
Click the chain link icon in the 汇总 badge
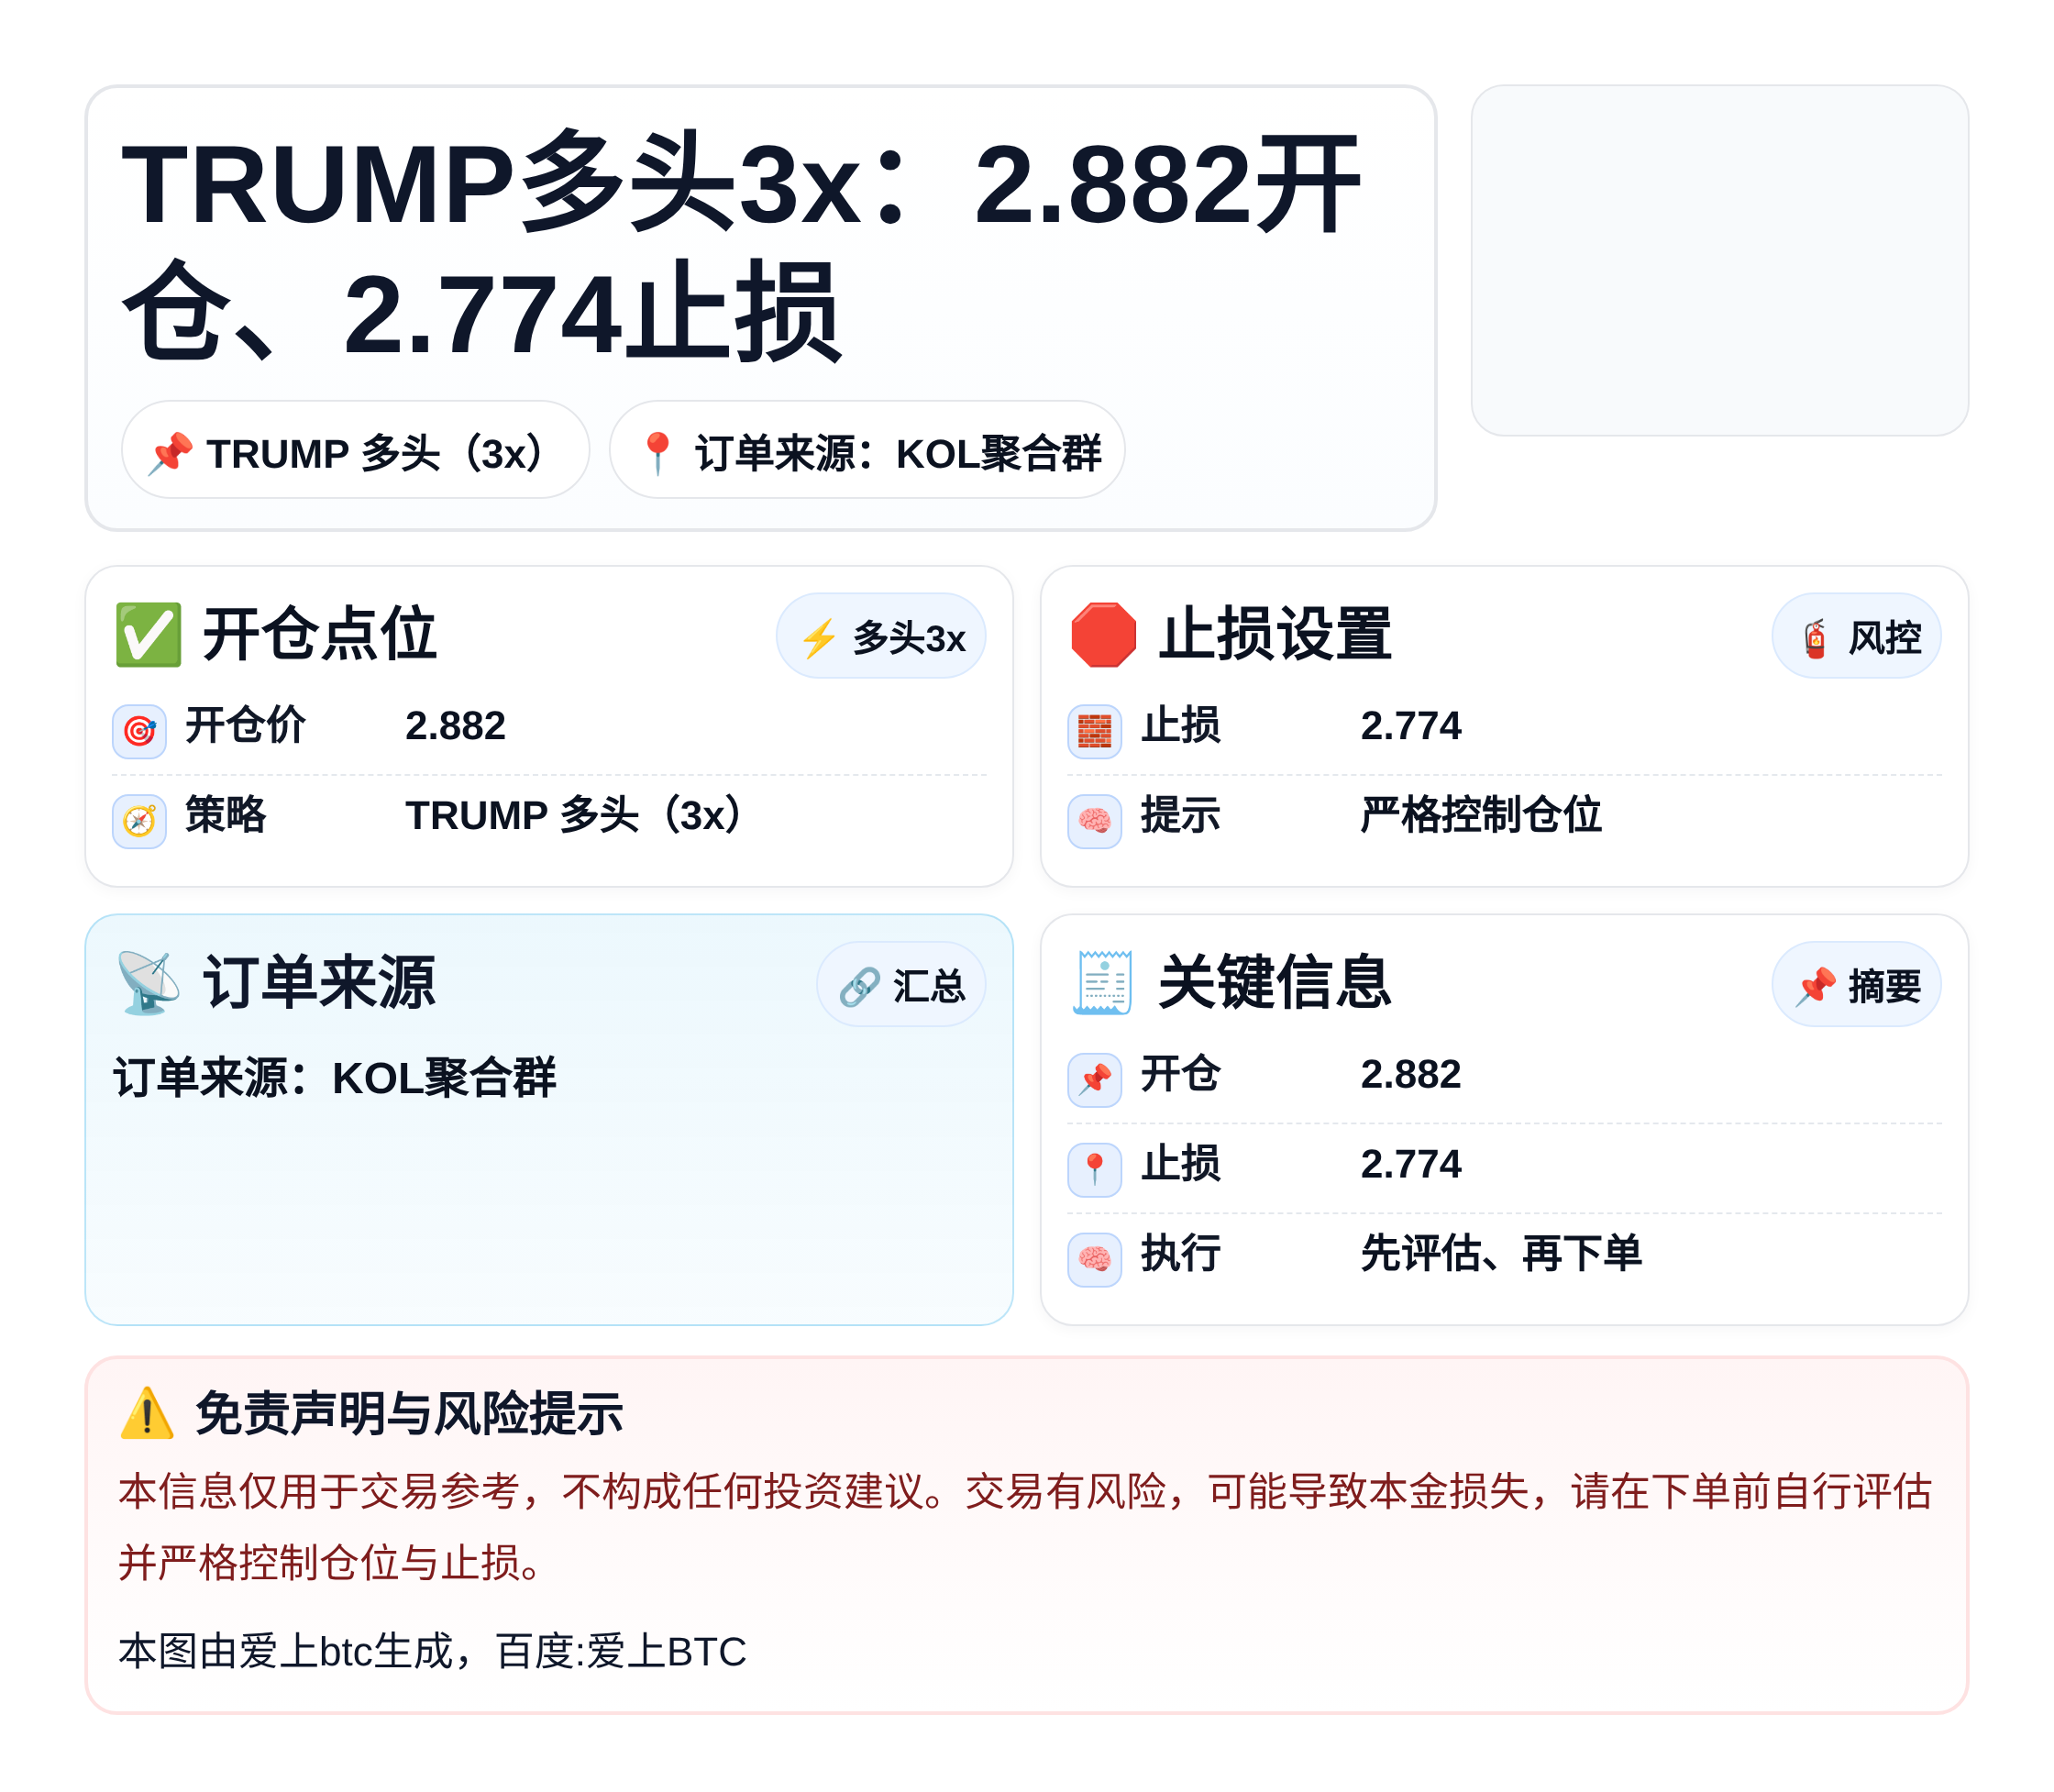[x=860, y=987]
